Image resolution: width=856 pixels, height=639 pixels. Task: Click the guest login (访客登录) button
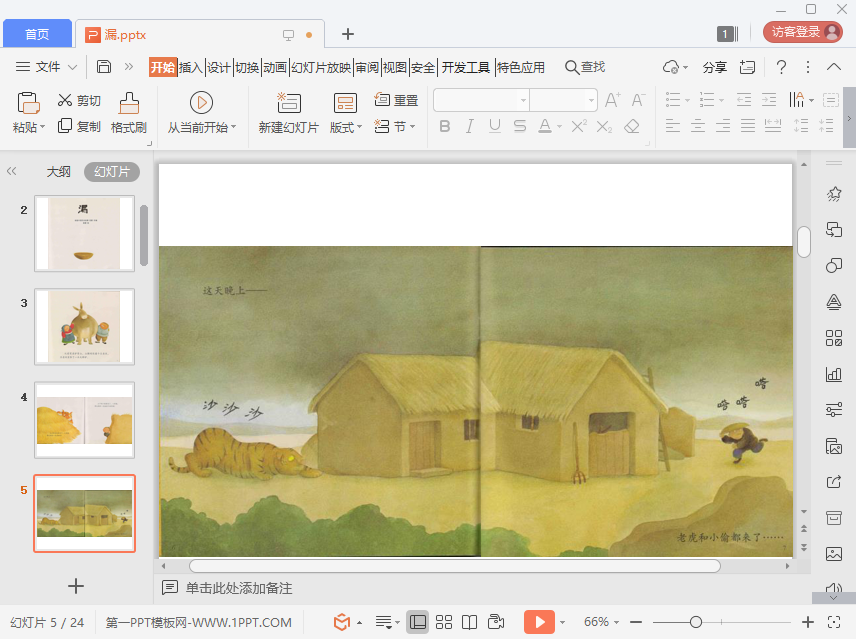(x=803, y=32)
